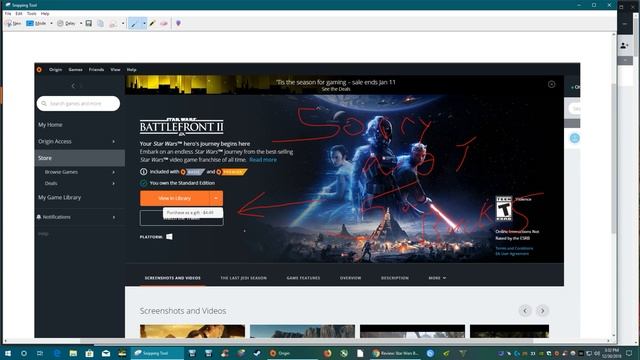Open the Send Snip dropdown arrow
The width and height of the screenshot is (640, 360).
pos(123,24)
